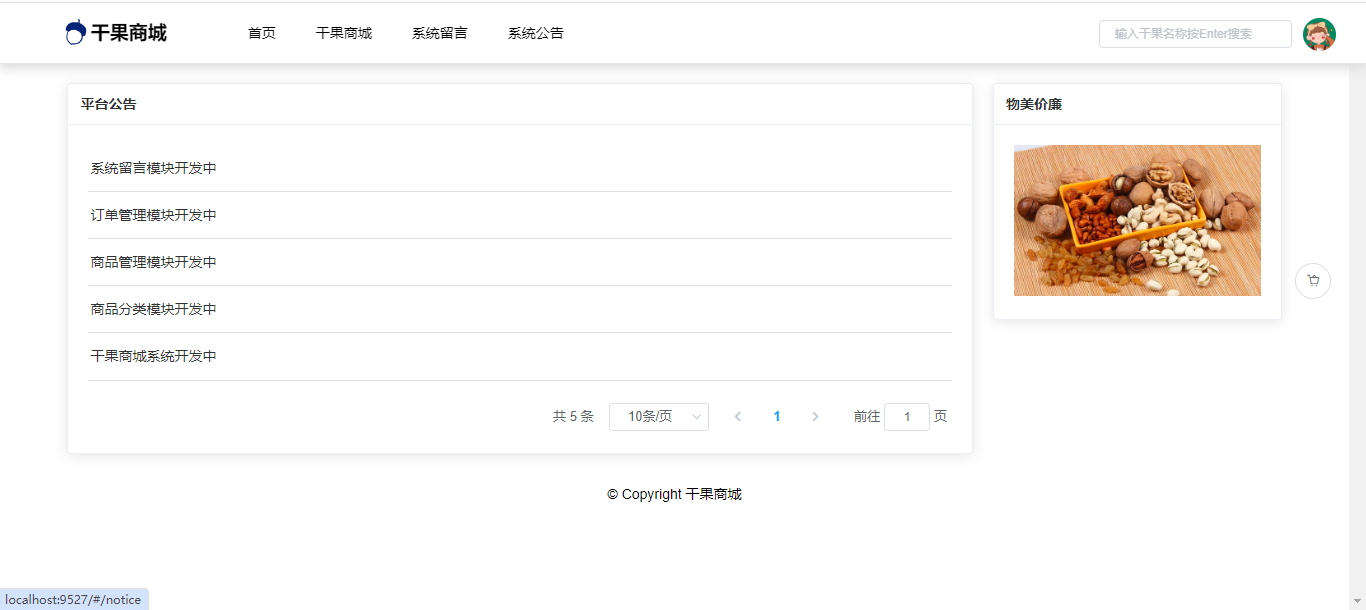Select the 首页 navigation menu item
The image size is (1366, 610).
(262, 33)
